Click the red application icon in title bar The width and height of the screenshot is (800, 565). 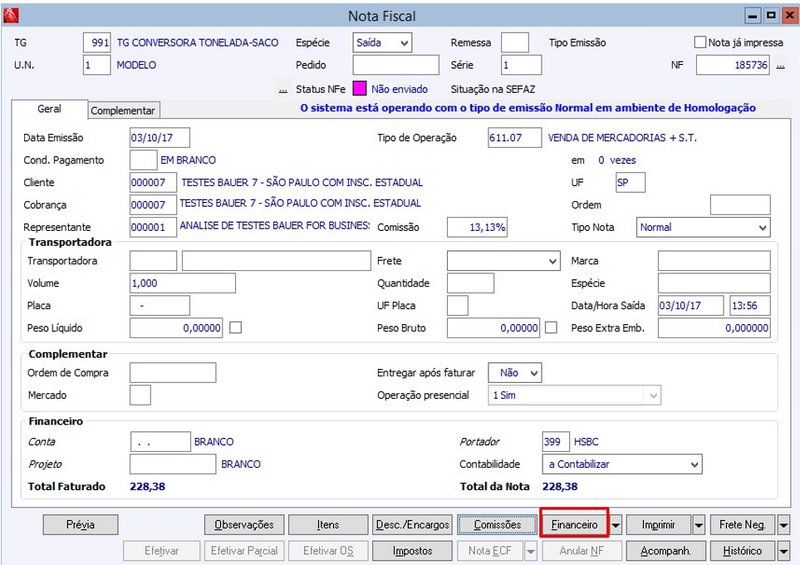click(10, 15)
